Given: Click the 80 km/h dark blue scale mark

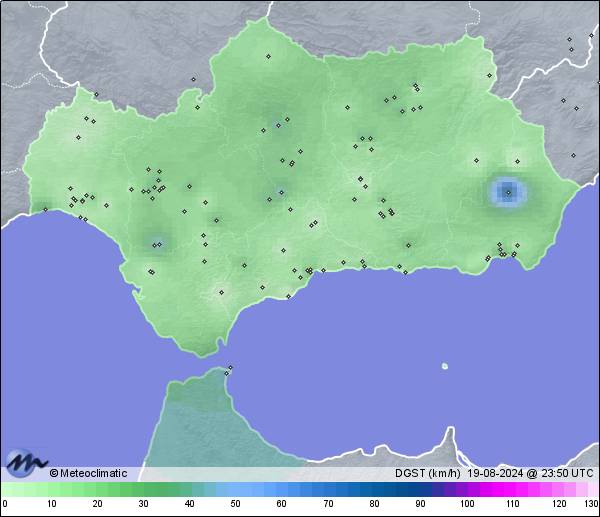Looking at the screenshot, I should 373,503.
